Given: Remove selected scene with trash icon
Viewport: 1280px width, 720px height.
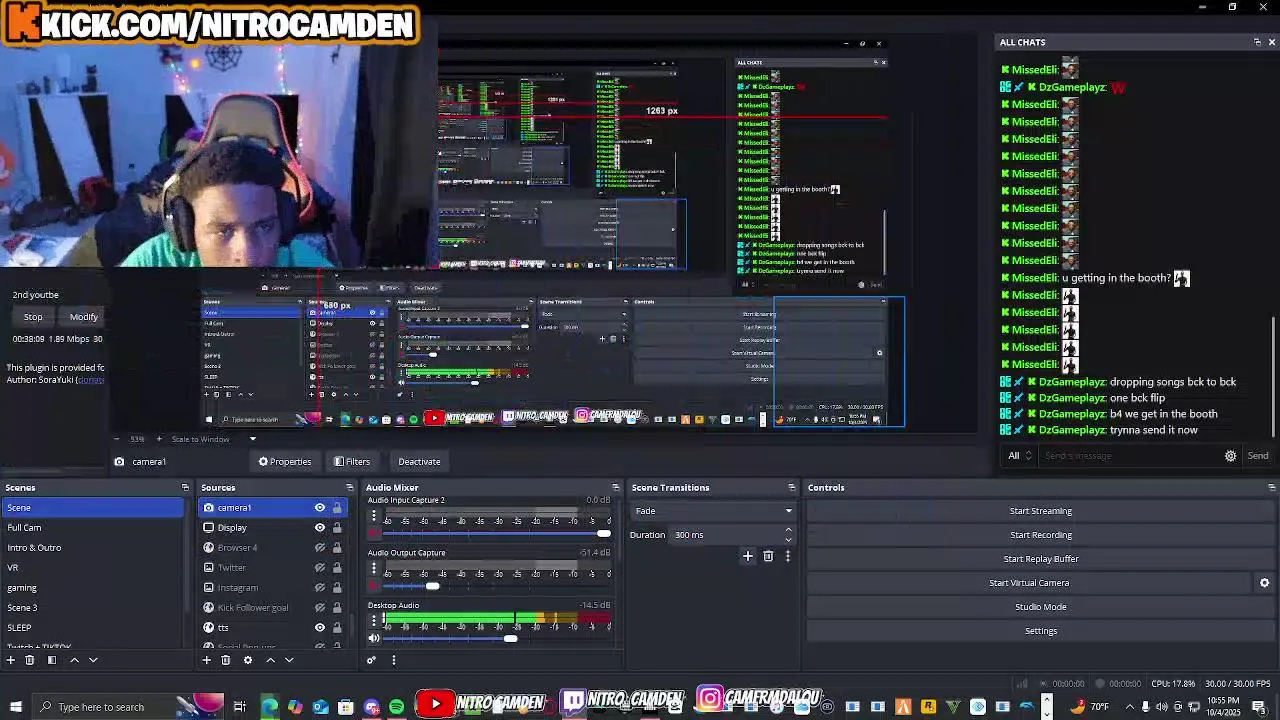Looking at the screenshot, I should pos(29,660).
